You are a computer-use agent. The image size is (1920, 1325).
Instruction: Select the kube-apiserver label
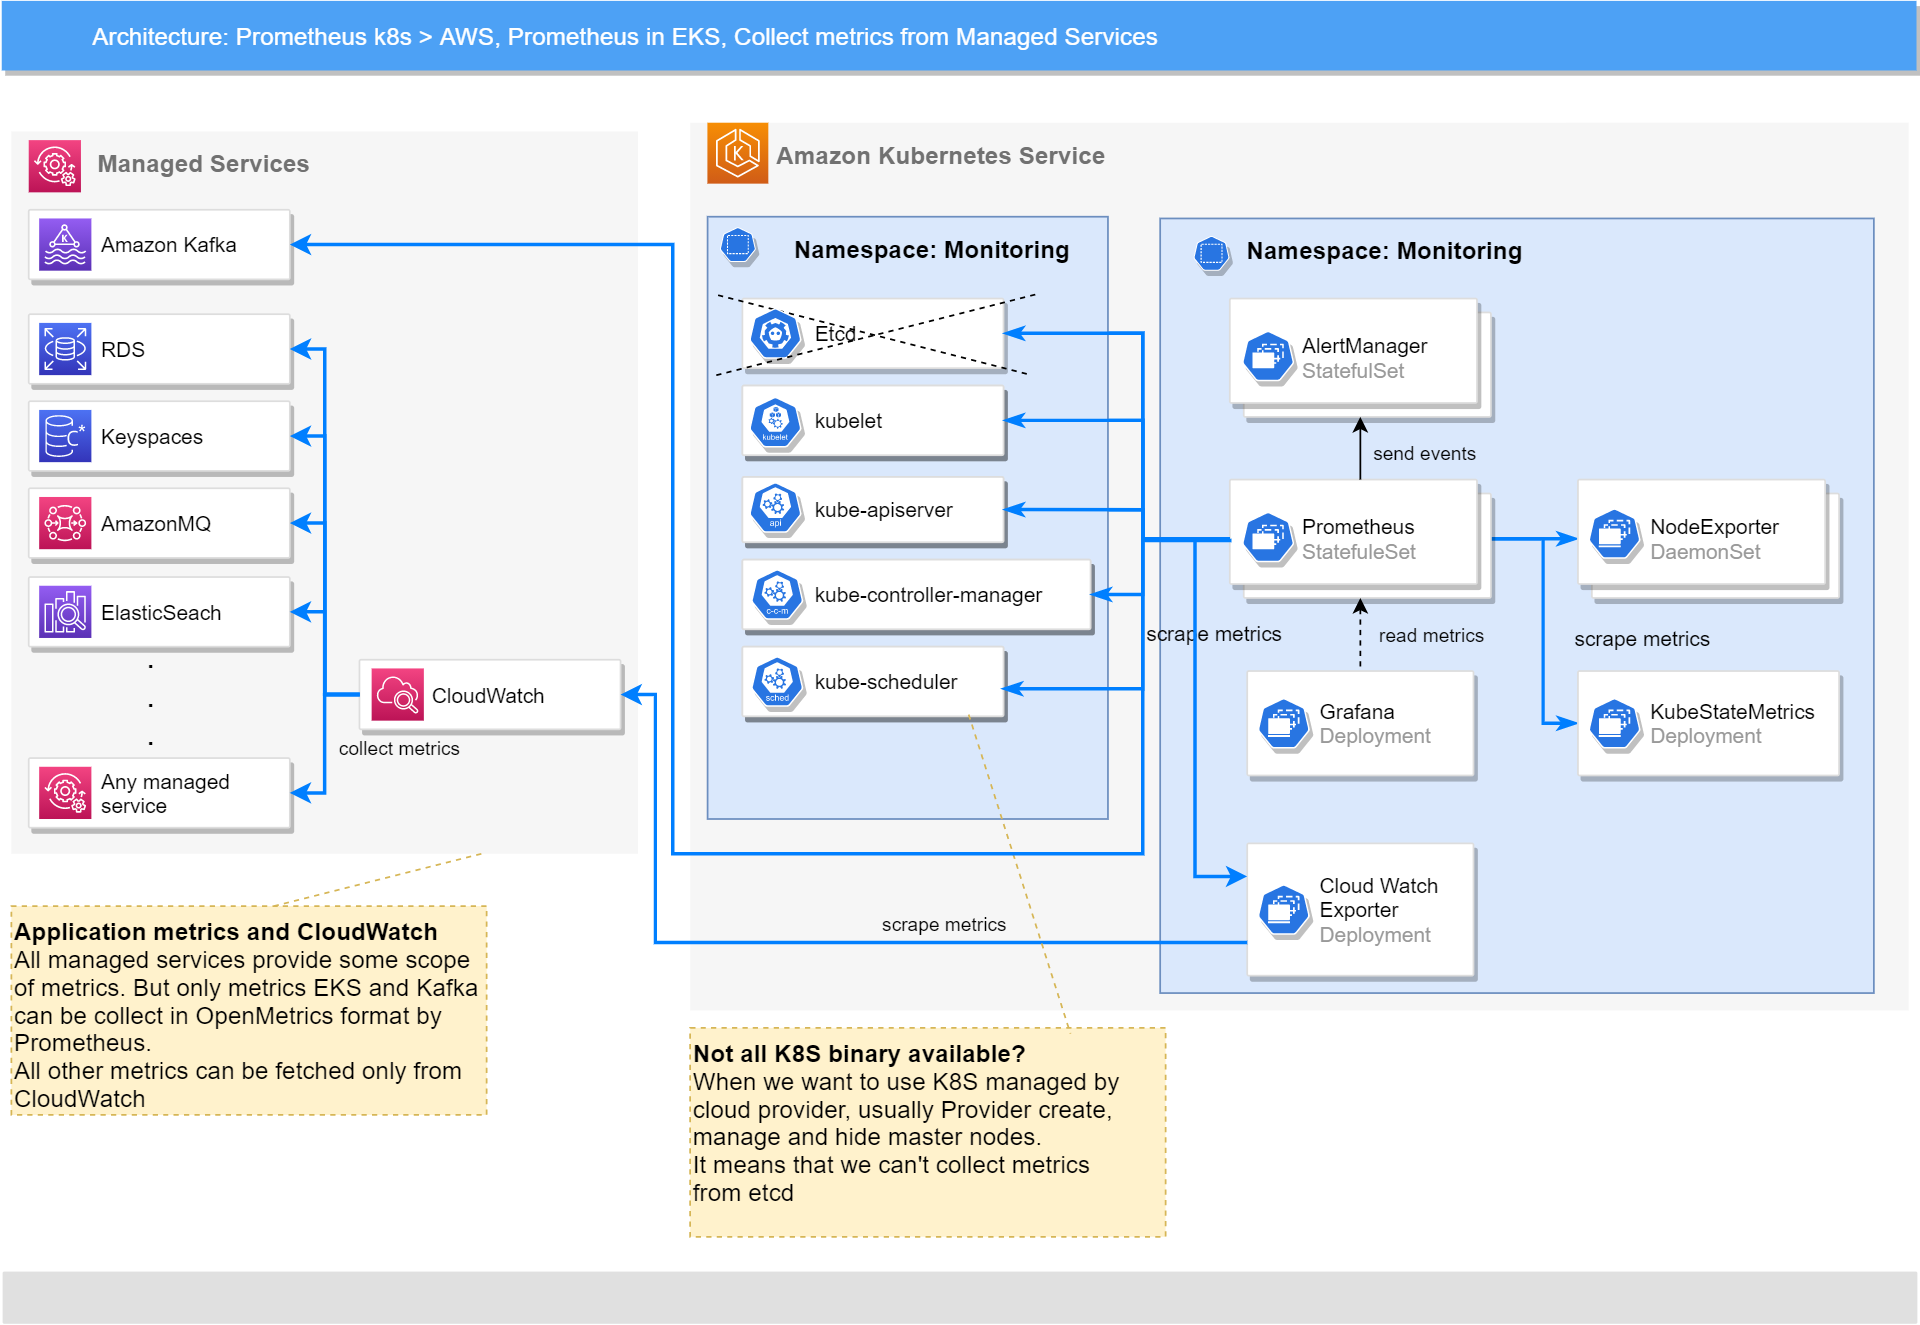[883, 510]
